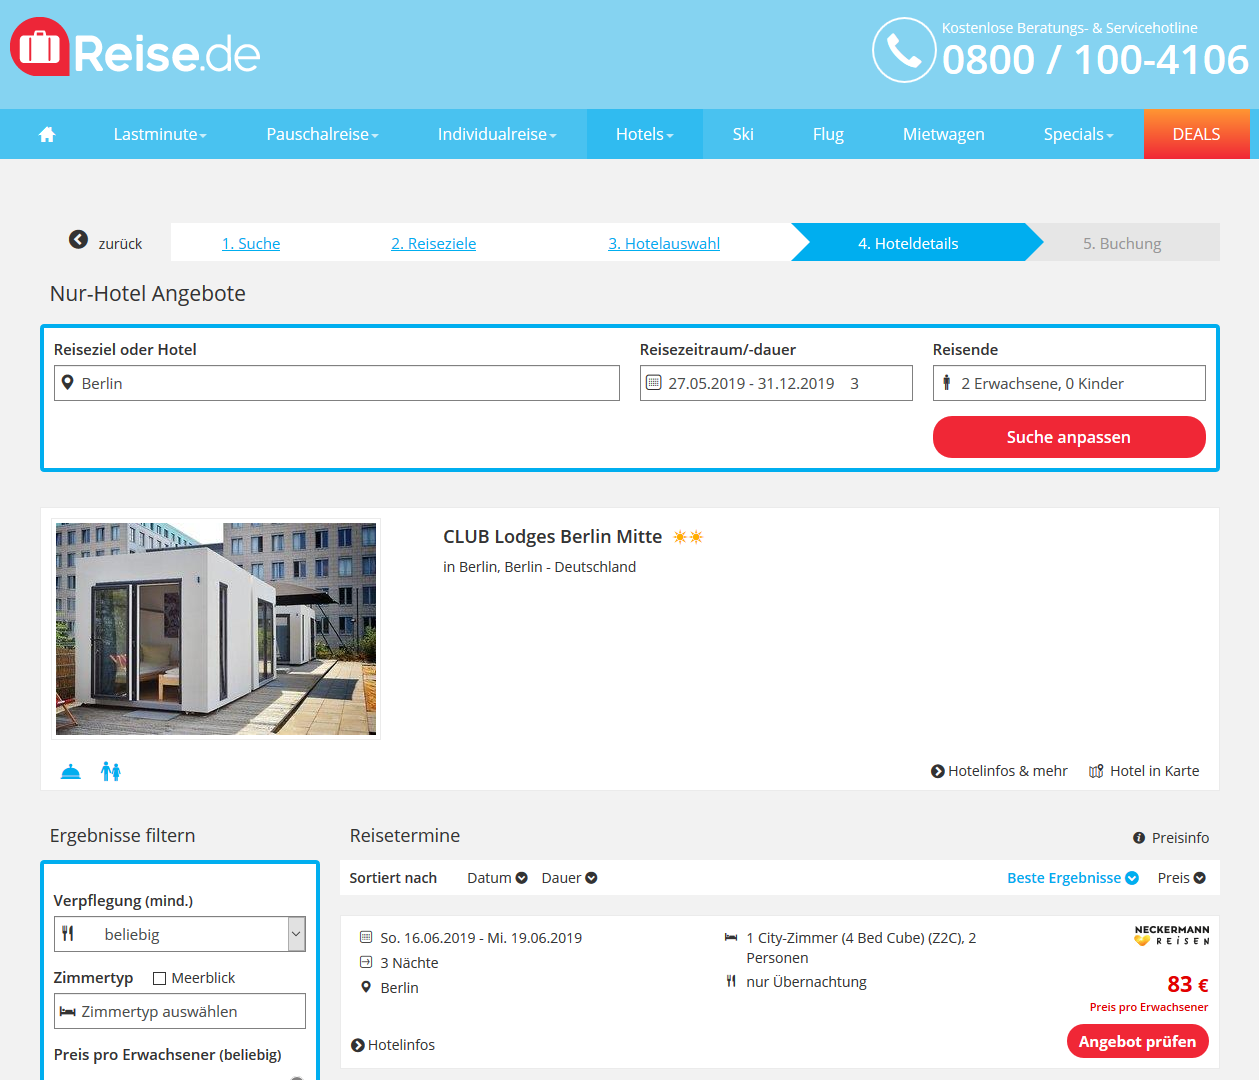The height and width of the screenshot is (1080, 1259).
Task: Select step 4. Hoteldetails
Action: [908, 243]
